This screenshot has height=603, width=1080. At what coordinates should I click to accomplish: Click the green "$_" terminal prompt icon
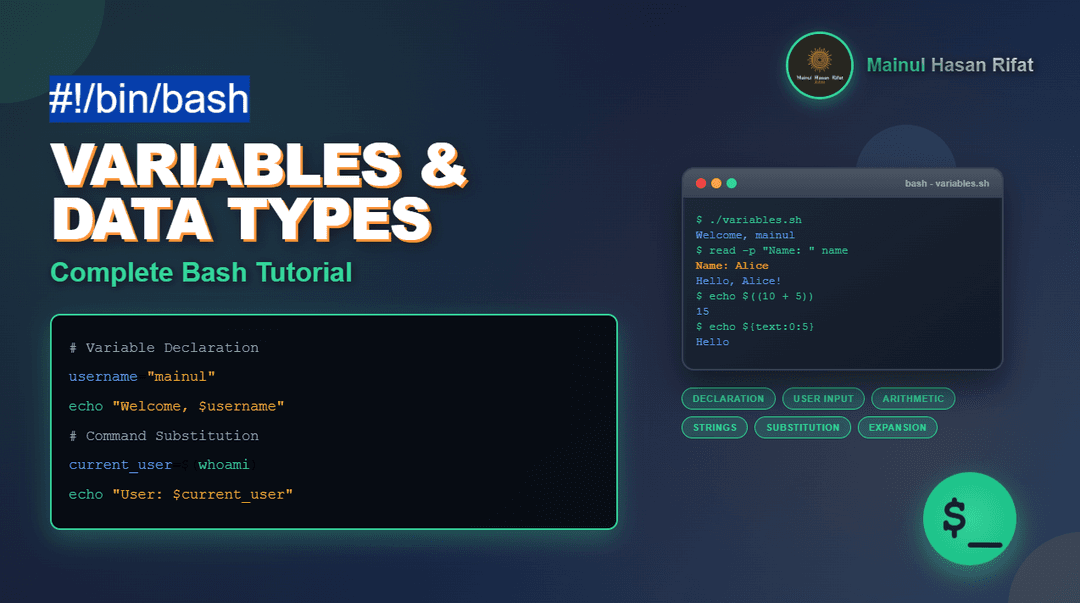[x=969, y=519]
